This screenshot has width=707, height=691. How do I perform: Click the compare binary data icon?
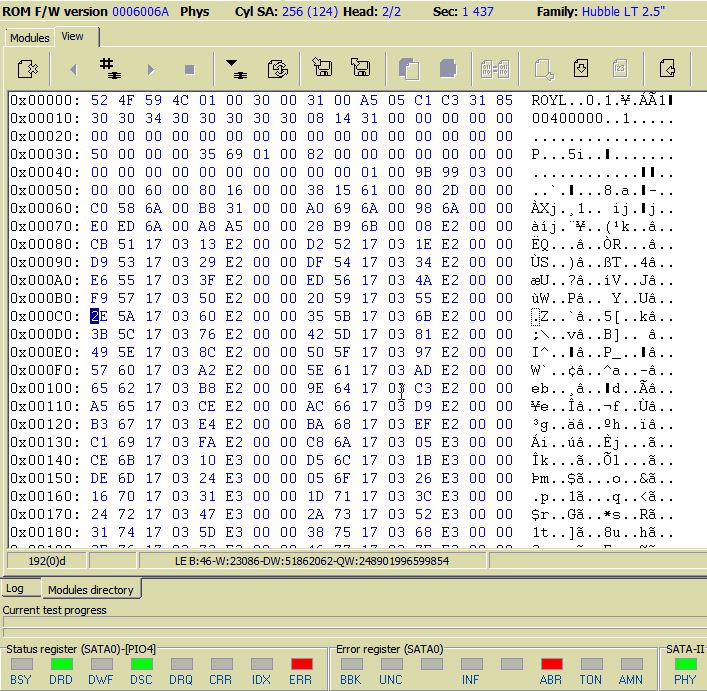[495, 69]
